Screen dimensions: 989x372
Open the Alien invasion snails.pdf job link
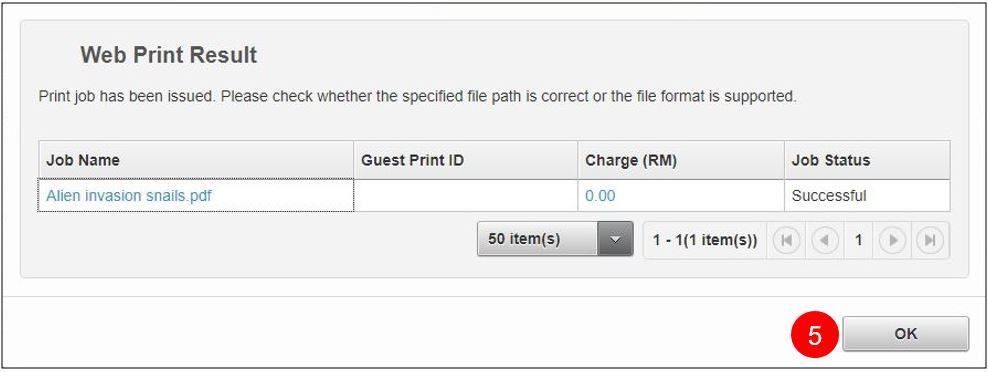129,195
